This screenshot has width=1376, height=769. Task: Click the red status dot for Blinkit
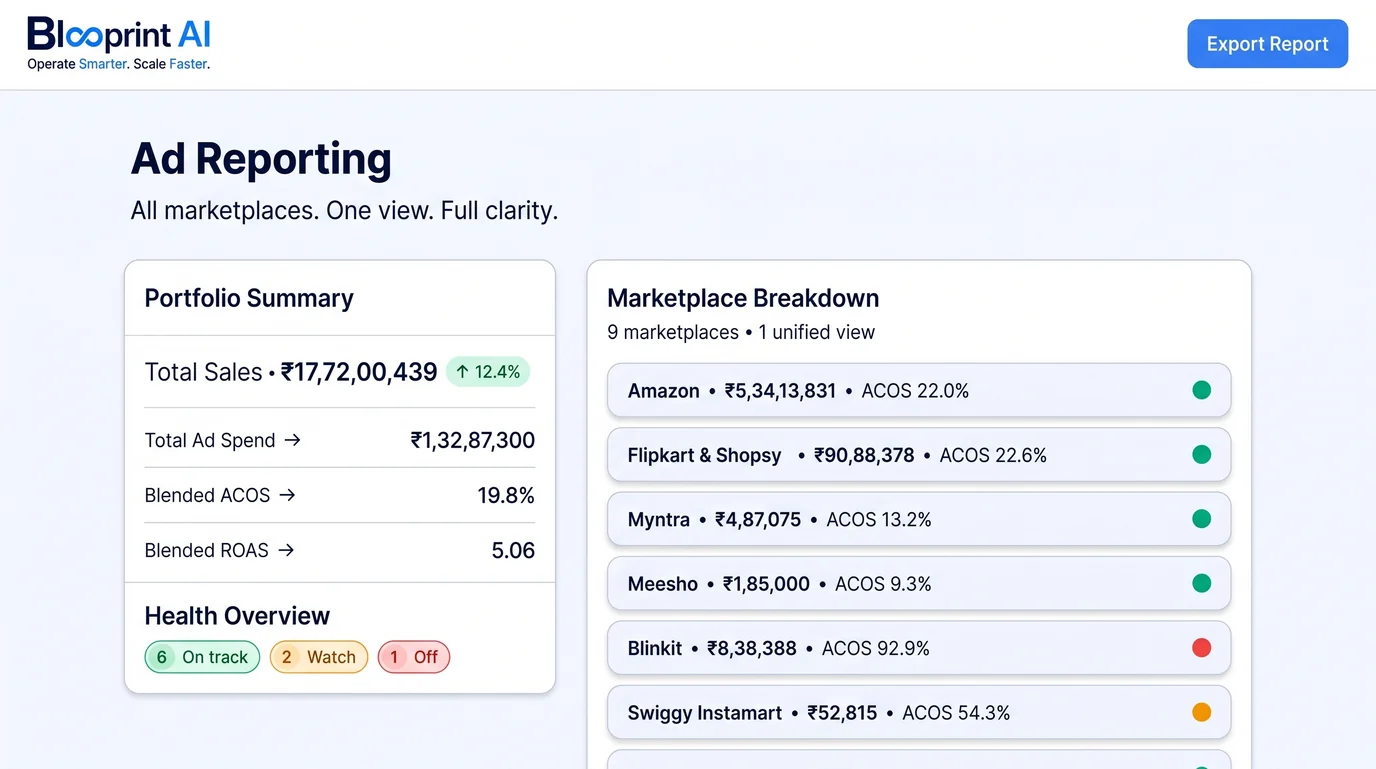pos(1202,648)
